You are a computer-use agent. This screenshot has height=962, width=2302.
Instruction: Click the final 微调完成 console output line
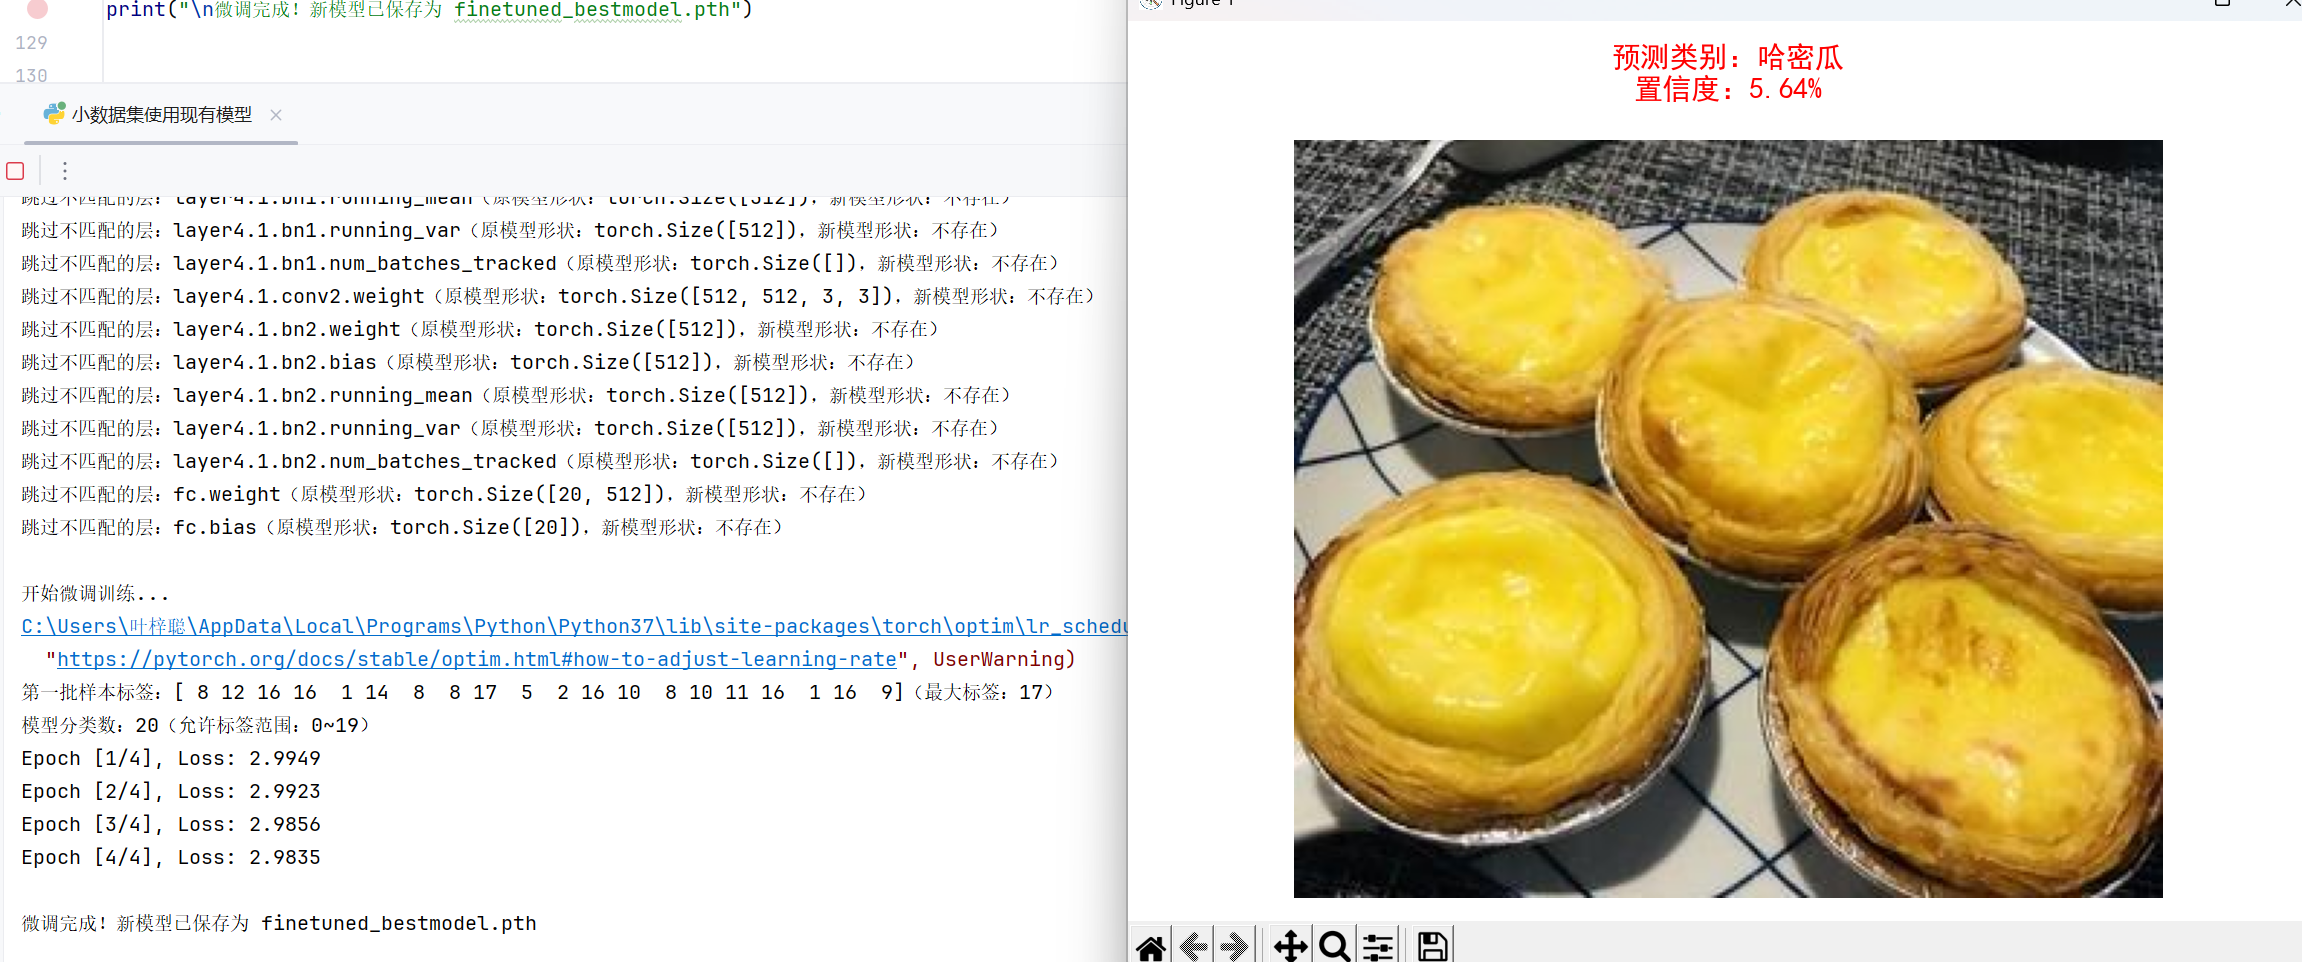click(x=279, y=923)
